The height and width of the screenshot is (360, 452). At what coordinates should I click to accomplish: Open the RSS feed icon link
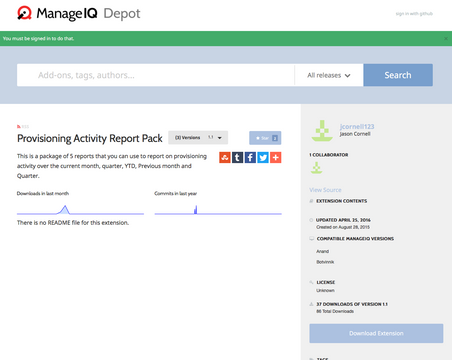click(23, 126)
